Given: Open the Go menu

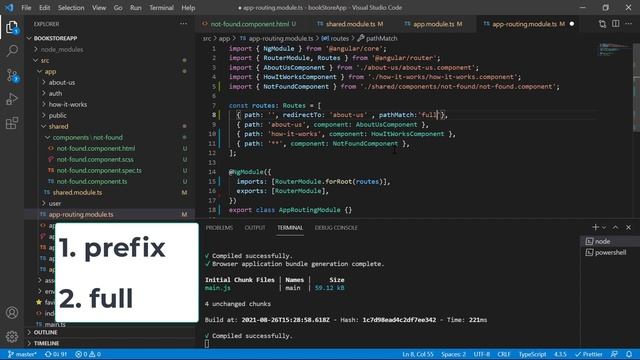Looking at the screenshot, I should 118,7.
